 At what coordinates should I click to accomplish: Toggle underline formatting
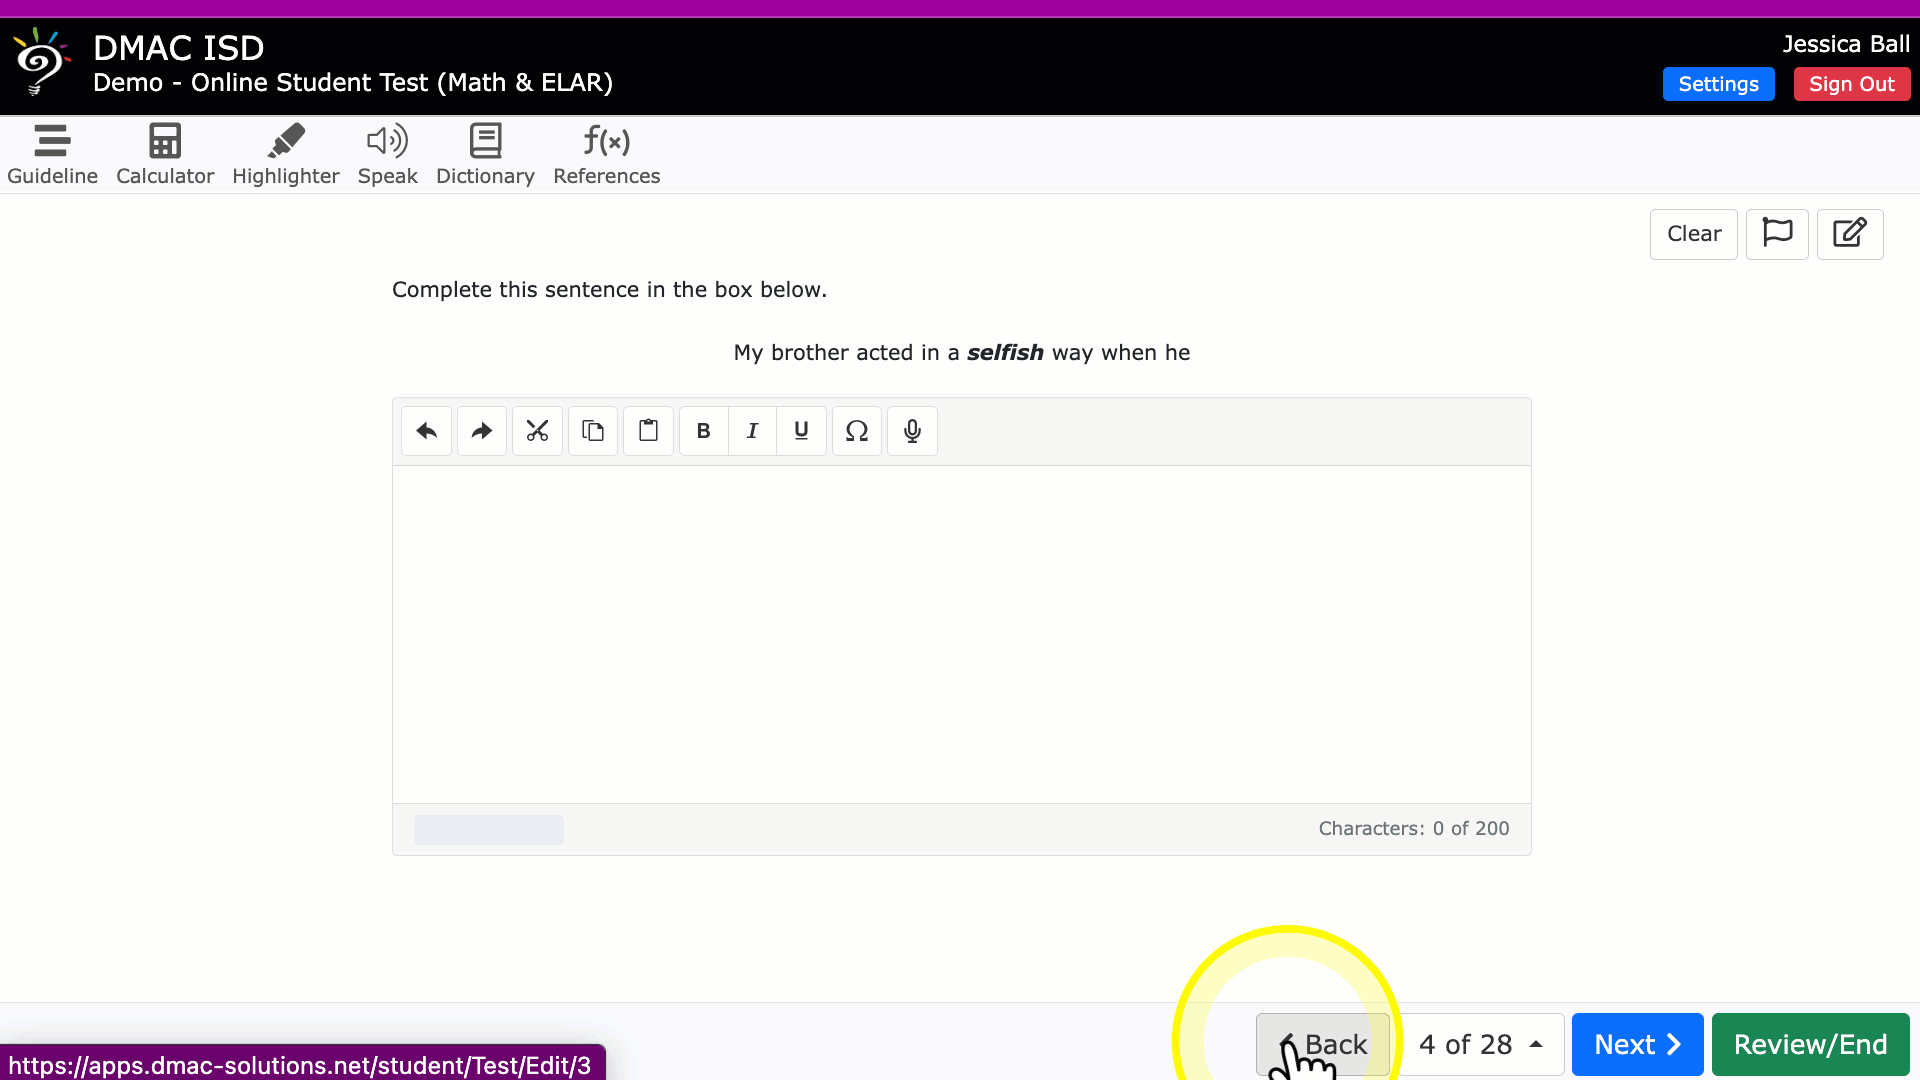point(801,431)
